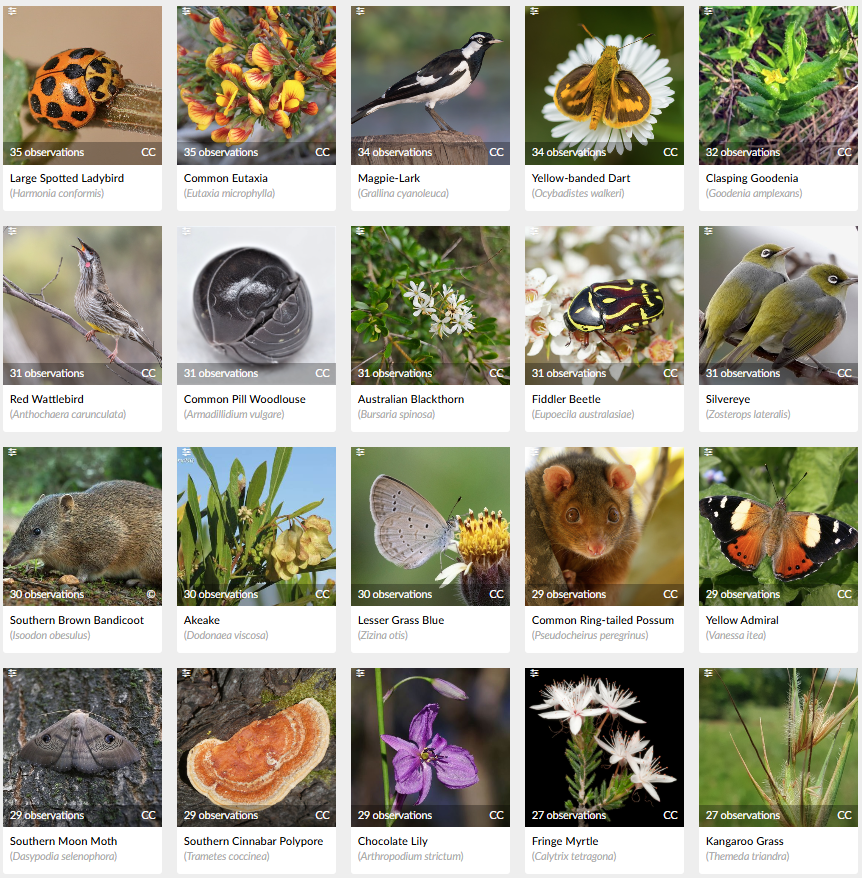862x878 pixels.
Task: Click the Fringe Myrtle flower photo
Action: [x=604, y=747]
